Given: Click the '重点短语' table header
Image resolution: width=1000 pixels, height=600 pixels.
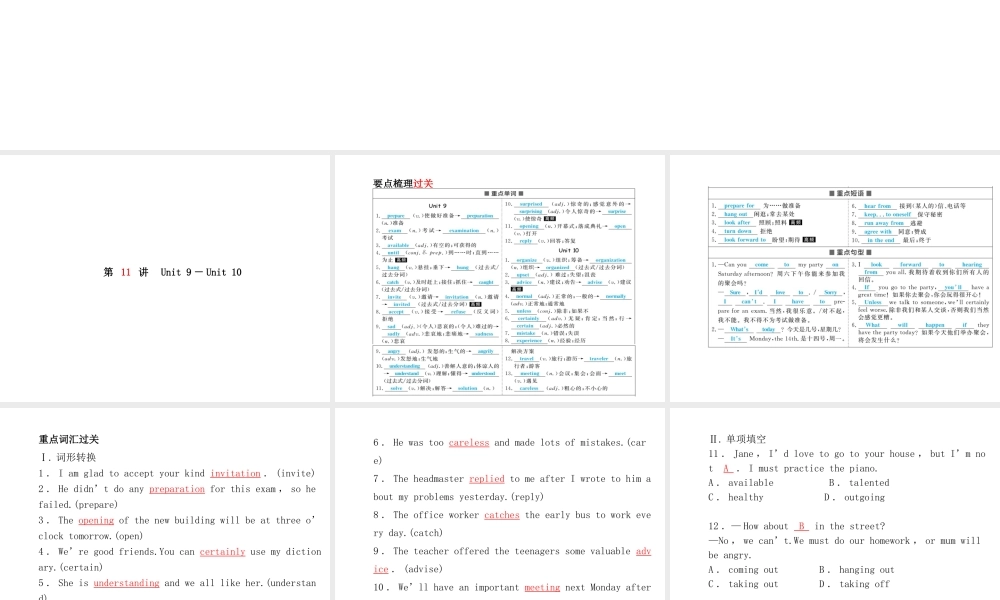Looking at the screenshot, I should click(850, 193).
